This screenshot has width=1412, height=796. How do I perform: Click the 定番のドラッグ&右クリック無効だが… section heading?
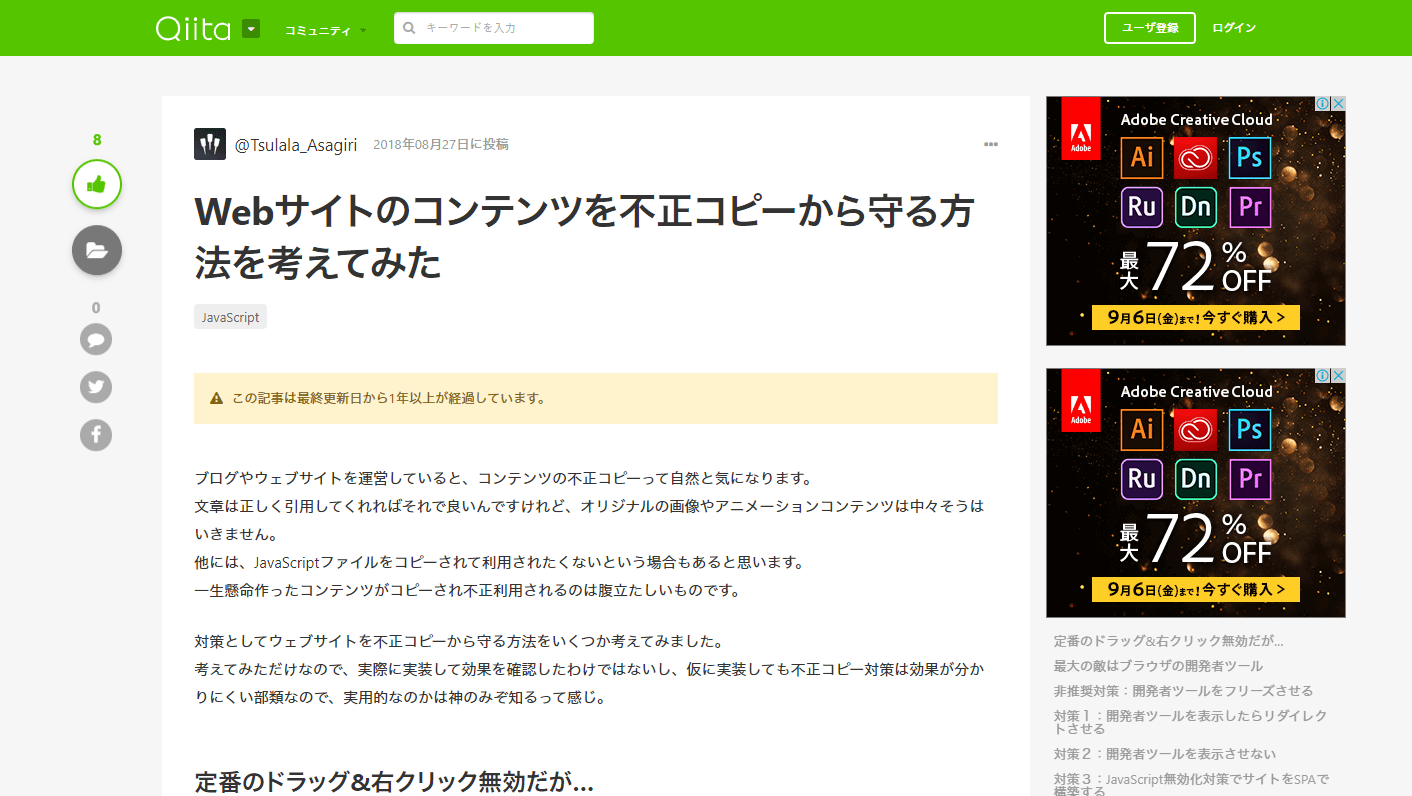click(394, 782)
